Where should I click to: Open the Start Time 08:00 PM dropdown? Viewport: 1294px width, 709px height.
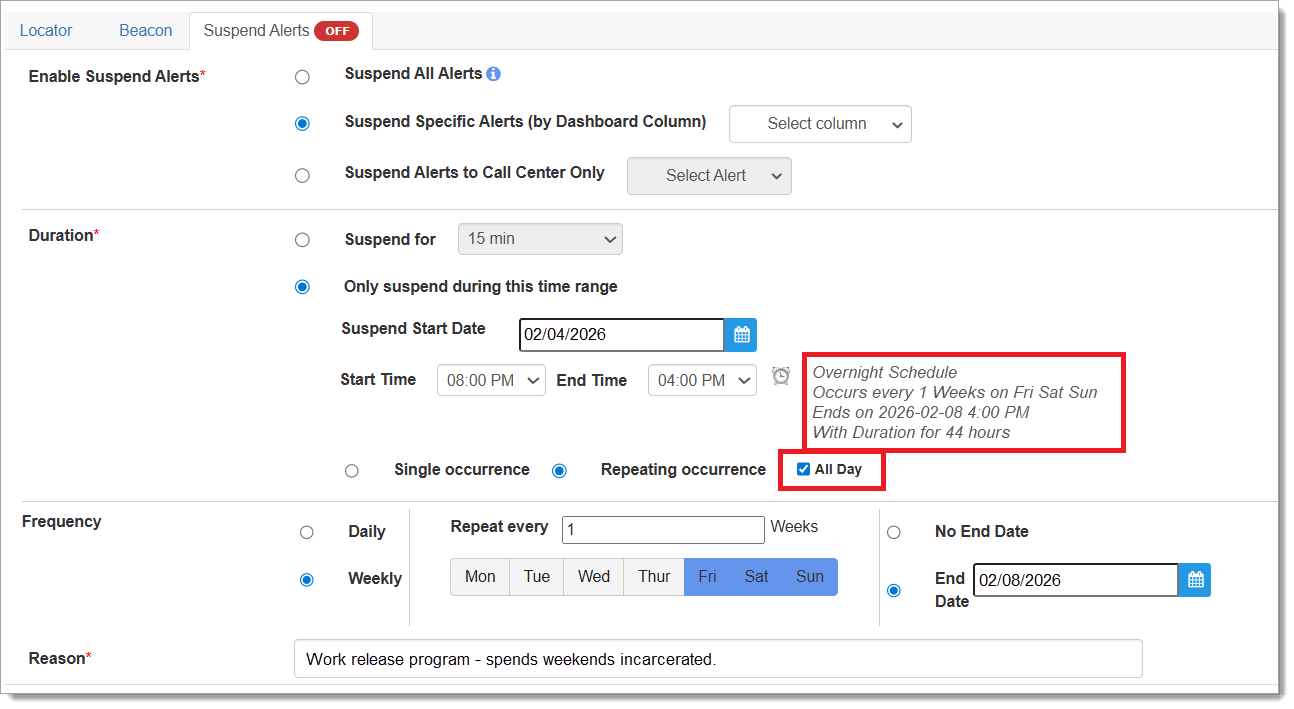pos(491,380)
